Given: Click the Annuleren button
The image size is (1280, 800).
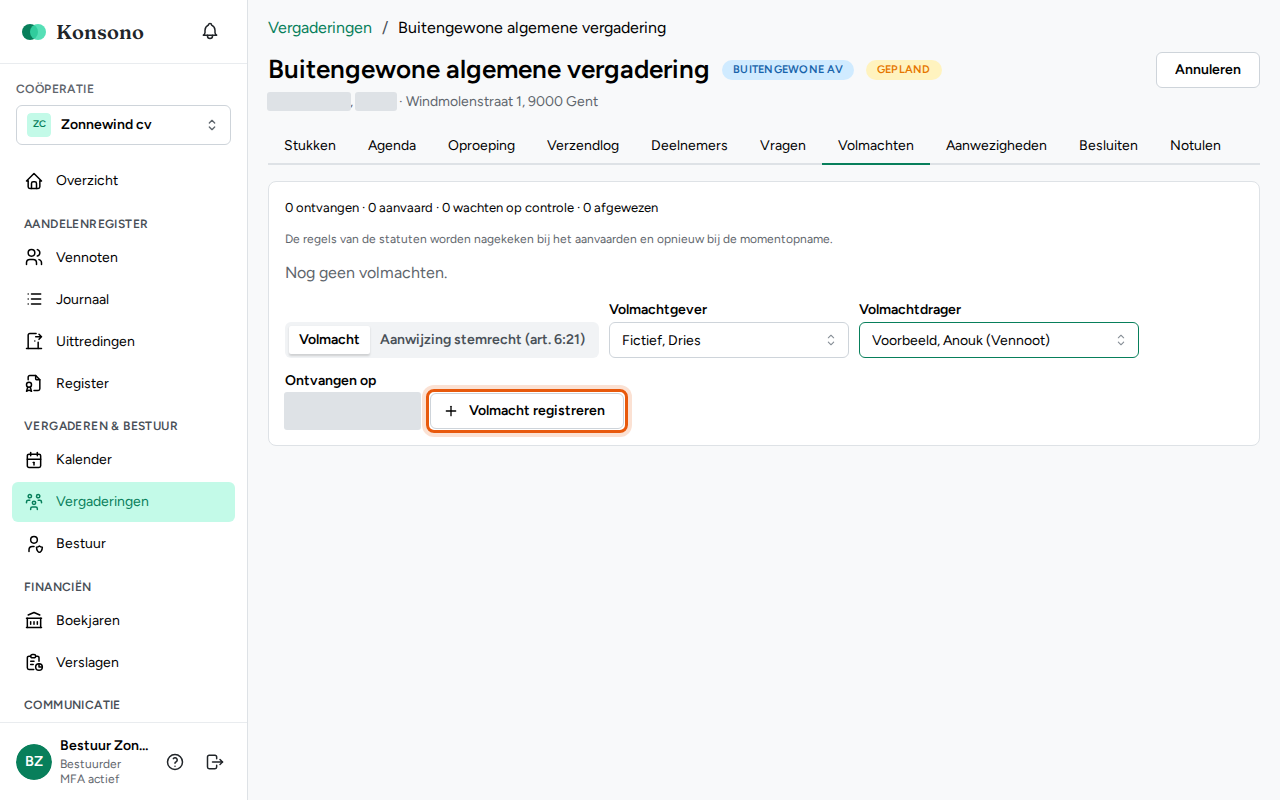Looking at the screenshot, I should click(x=1208, y=70).
